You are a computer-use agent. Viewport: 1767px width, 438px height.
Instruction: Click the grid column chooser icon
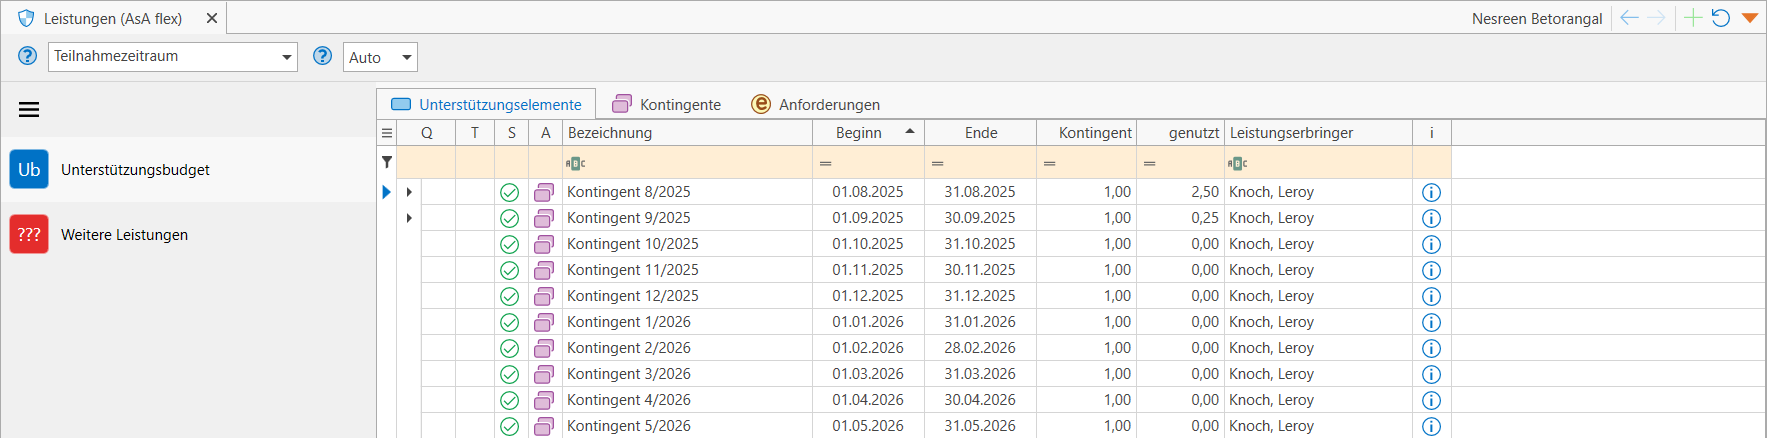(387, 133)
